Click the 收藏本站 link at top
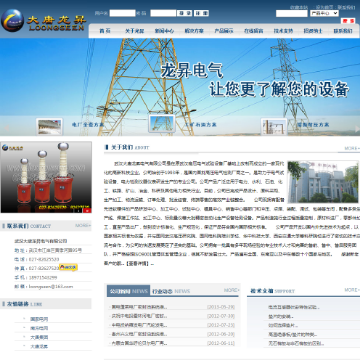 tap(299, 7)
